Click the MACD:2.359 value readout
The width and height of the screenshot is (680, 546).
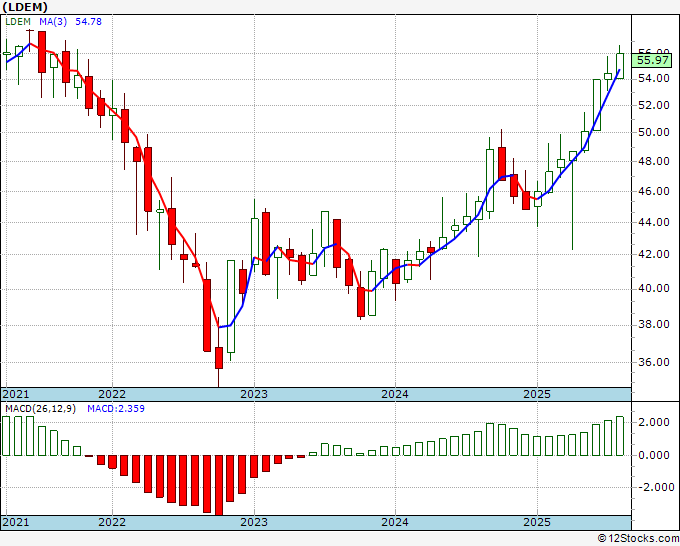116,409
